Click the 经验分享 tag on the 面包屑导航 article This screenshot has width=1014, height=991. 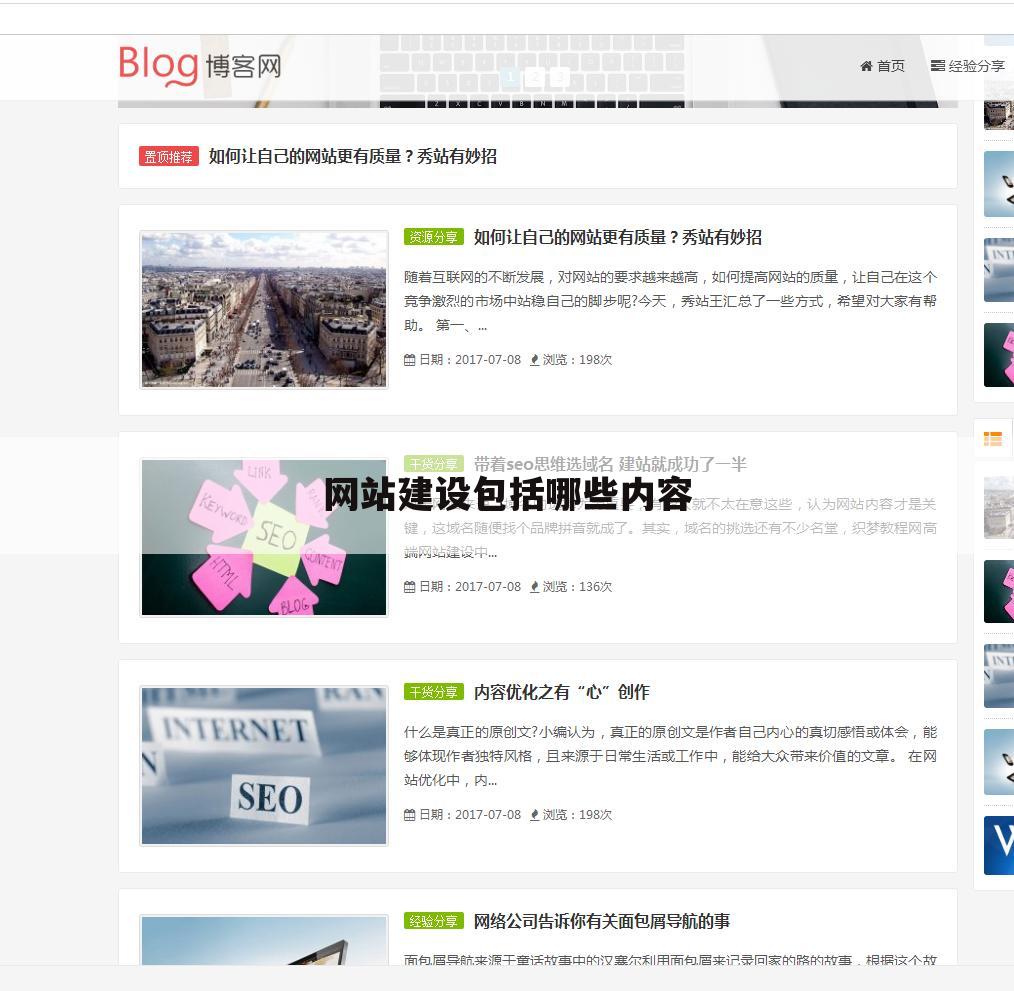pyautogui.click(x=433, y=921)
